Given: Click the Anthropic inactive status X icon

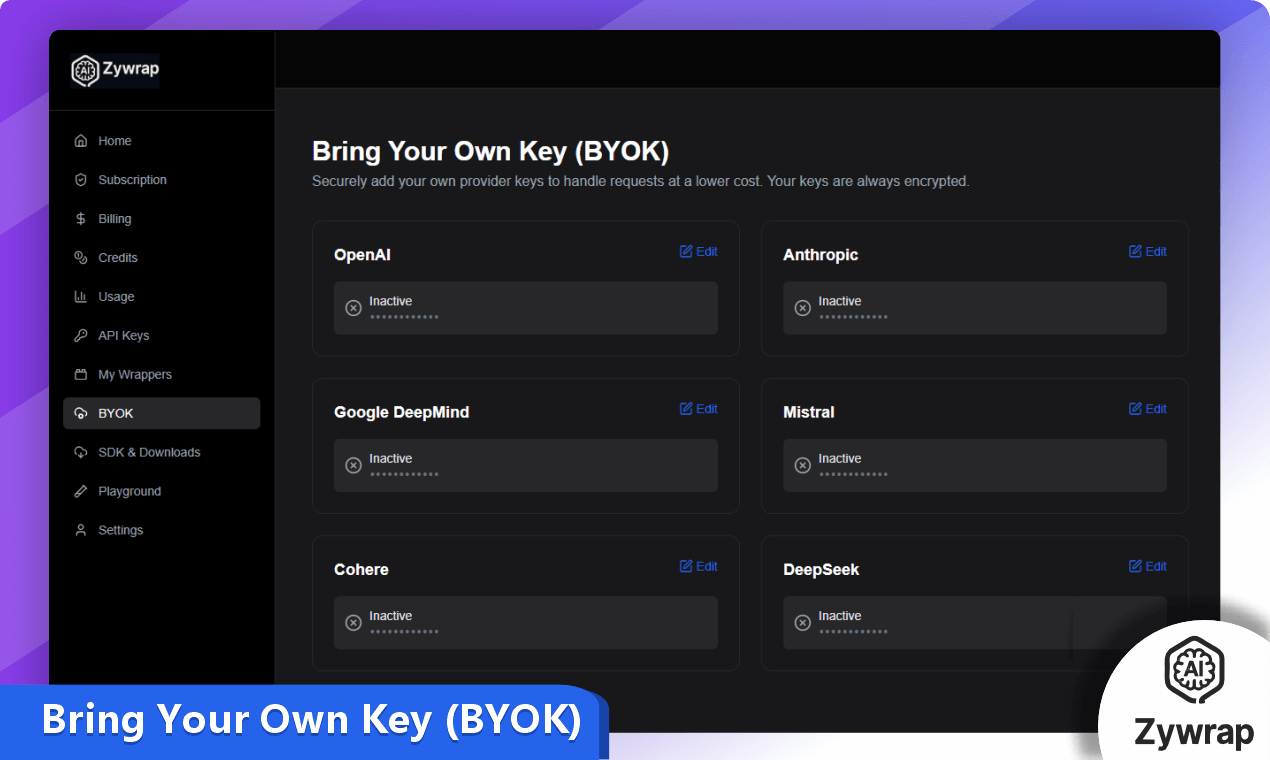Looking at the screenshot, I should 802,308.
